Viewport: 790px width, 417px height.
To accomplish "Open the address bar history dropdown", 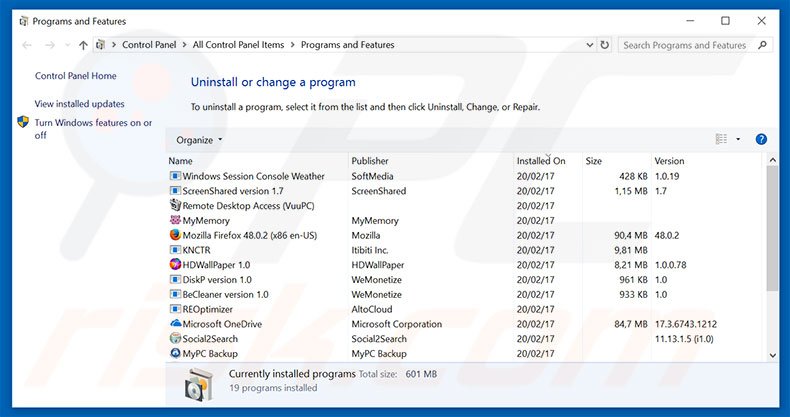I will [x=589, y=45].
